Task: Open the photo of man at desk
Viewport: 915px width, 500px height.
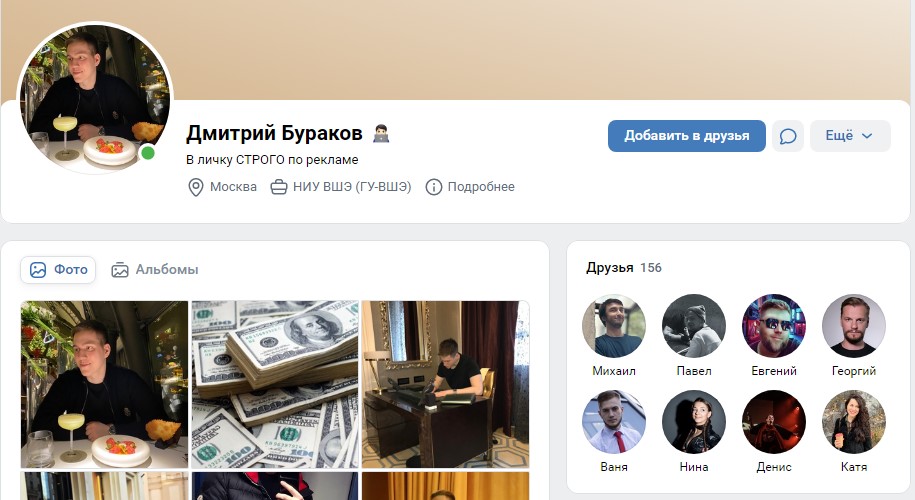Action: click(x=445, y=384)
